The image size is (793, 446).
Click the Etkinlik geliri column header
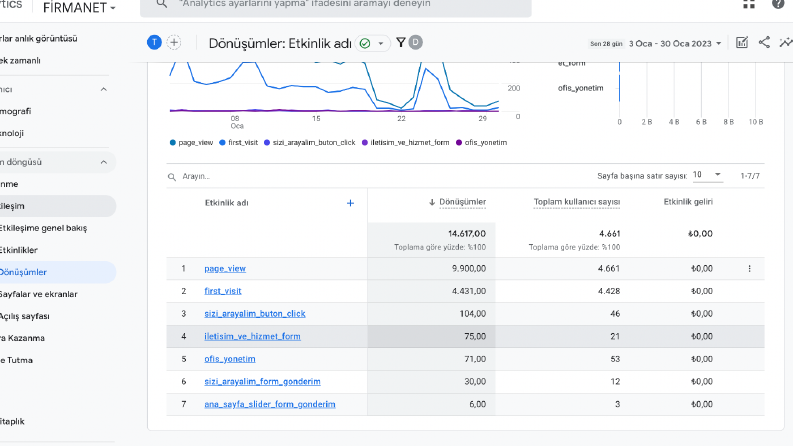coord(688,202)
